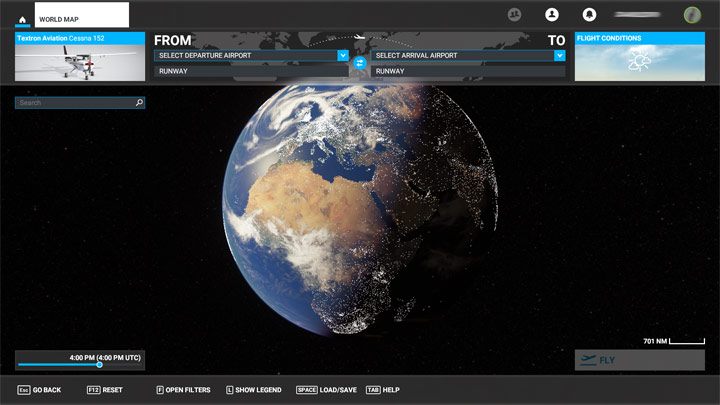Expand the Select Departure Airport dropdown
720x405 pixels.
pyautogui.click(x=343, y=56)
